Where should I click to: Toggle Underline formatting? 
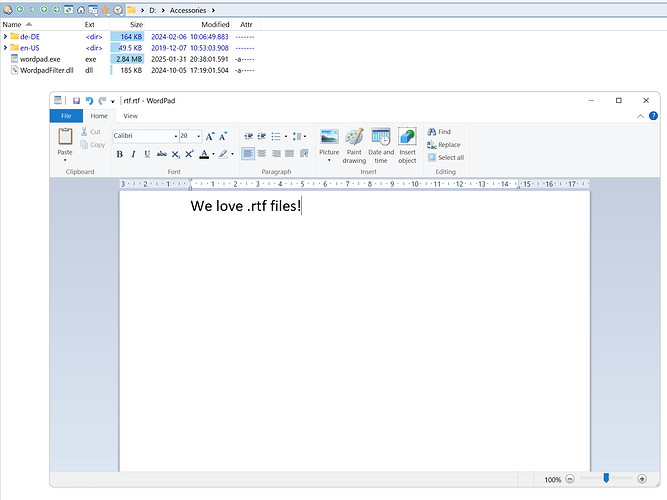point(147,154)
